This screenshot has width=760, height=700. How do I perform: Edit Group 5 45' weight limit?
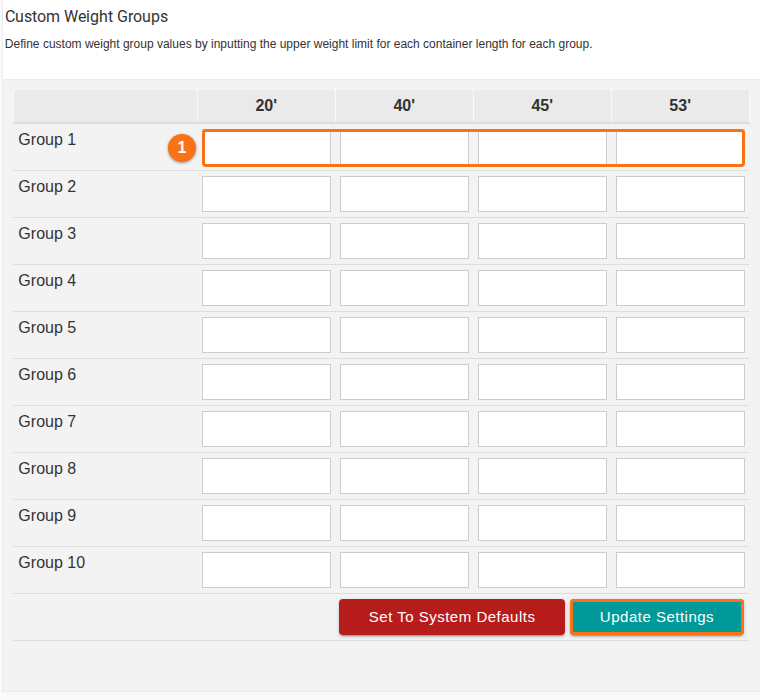pyautogui.click(x=542, y=335)
